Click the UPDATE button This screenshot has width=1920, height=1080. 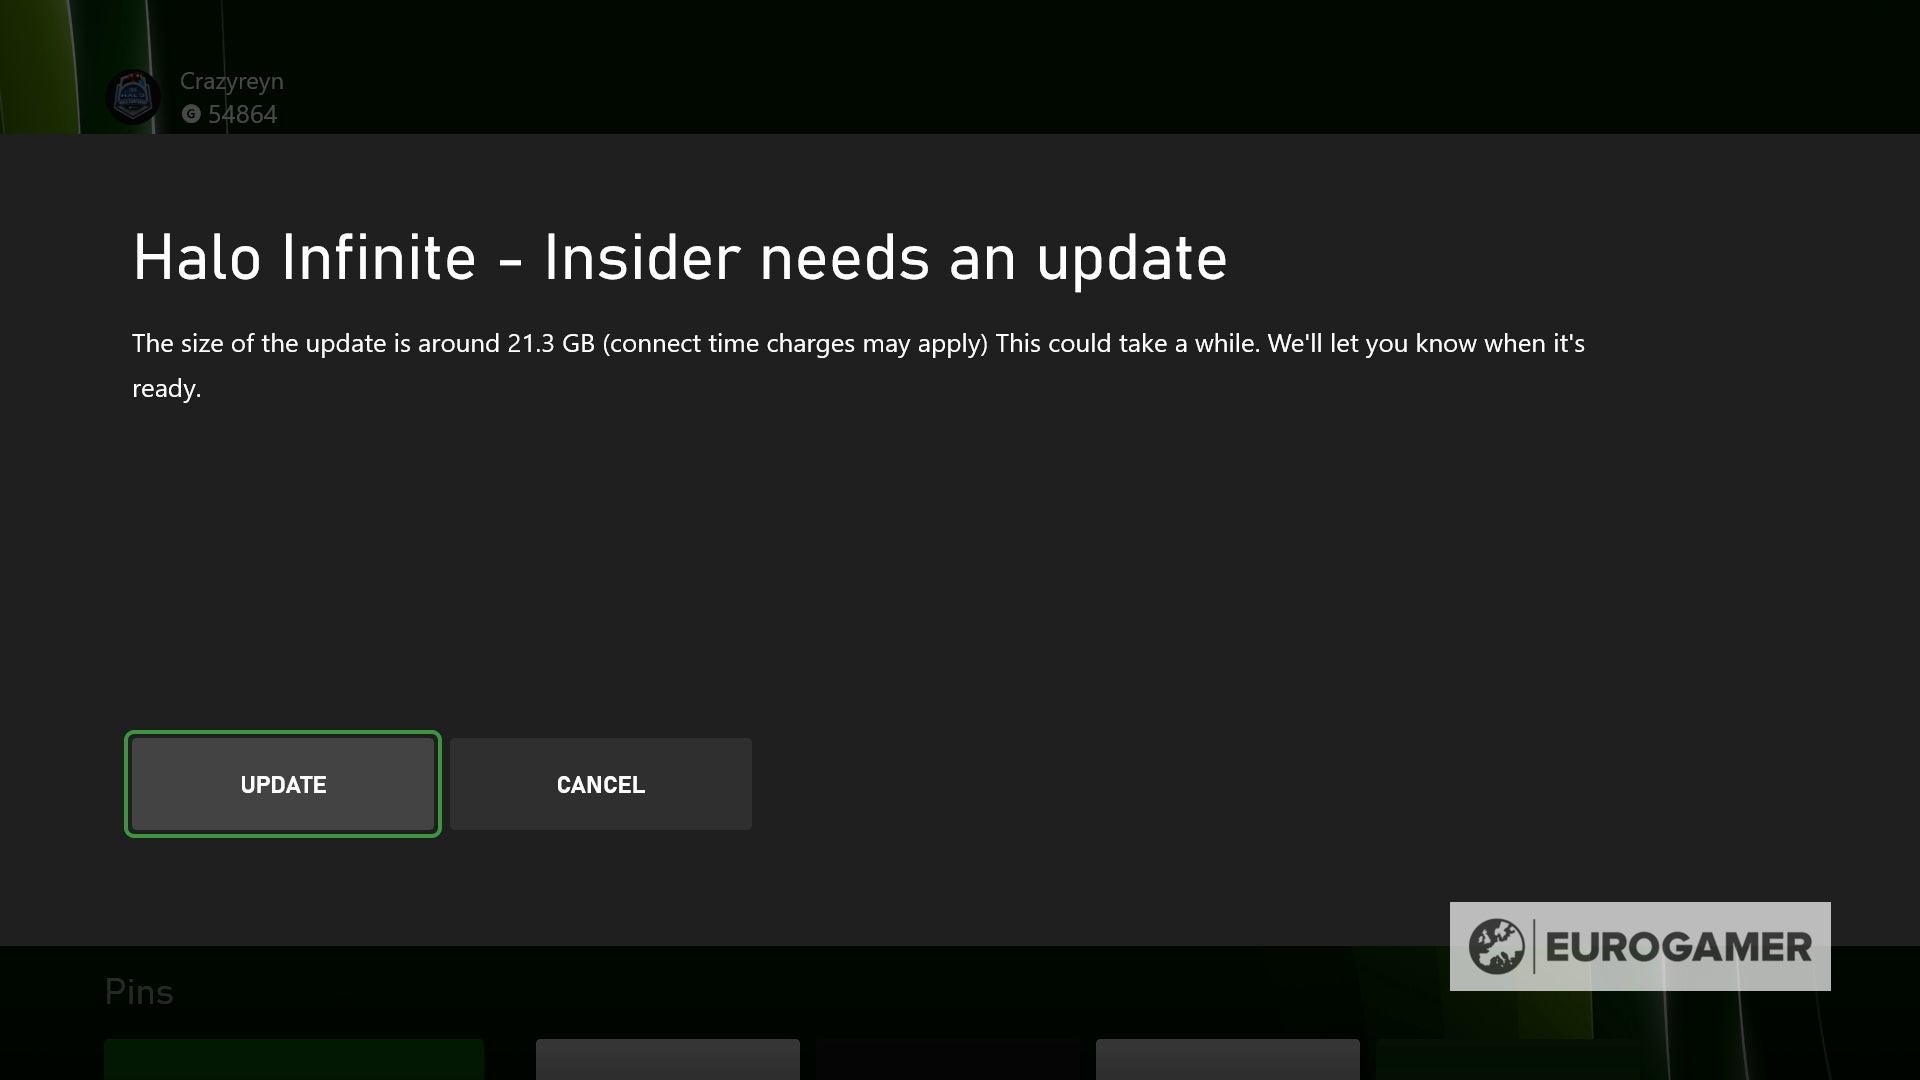[283, 784]
